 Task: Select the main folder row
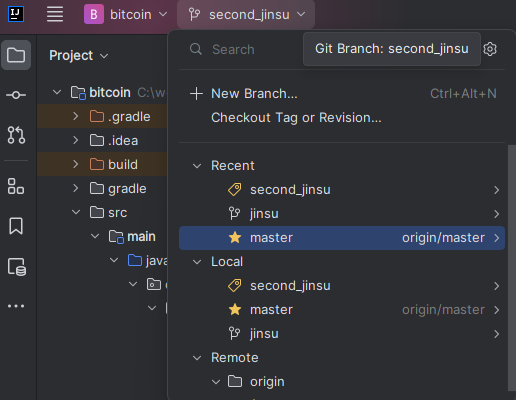point(103,236)
